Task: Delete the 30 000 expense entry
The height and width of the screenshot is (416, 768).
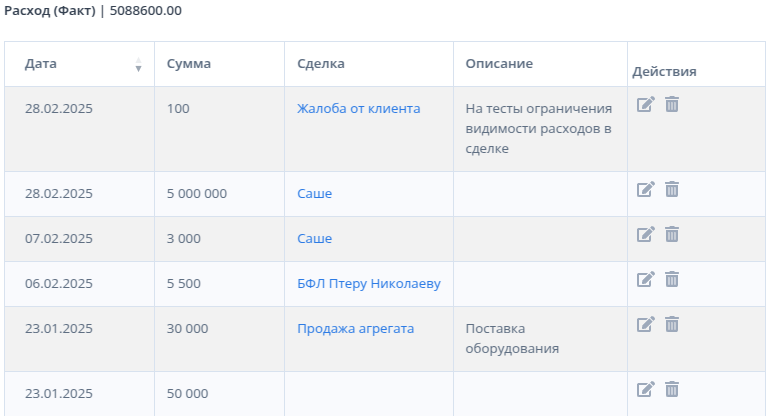Action: click(672, 324)
